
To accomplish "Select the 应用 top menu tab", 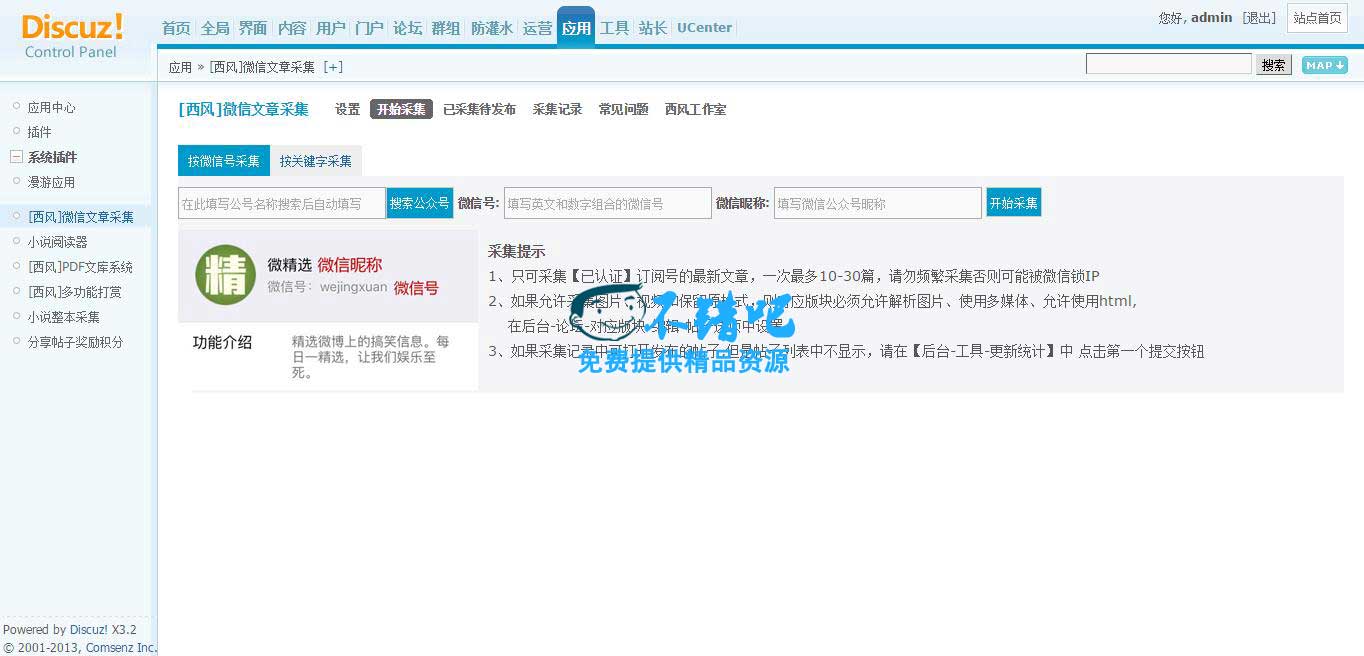I will [x=576, y=28].
